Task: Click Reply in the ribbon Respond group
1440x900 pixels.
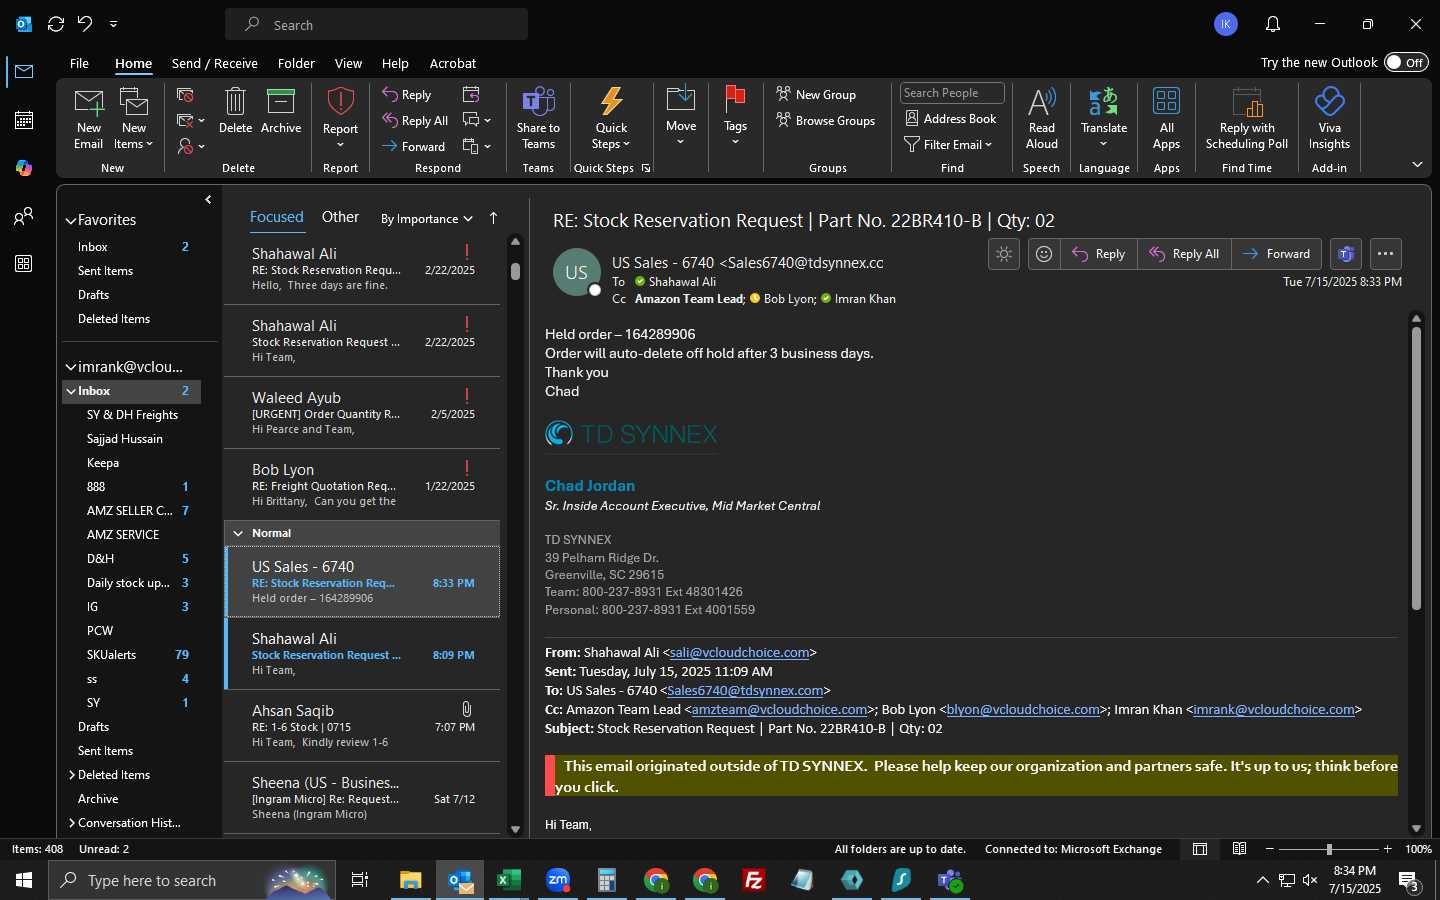Action: 406,95
